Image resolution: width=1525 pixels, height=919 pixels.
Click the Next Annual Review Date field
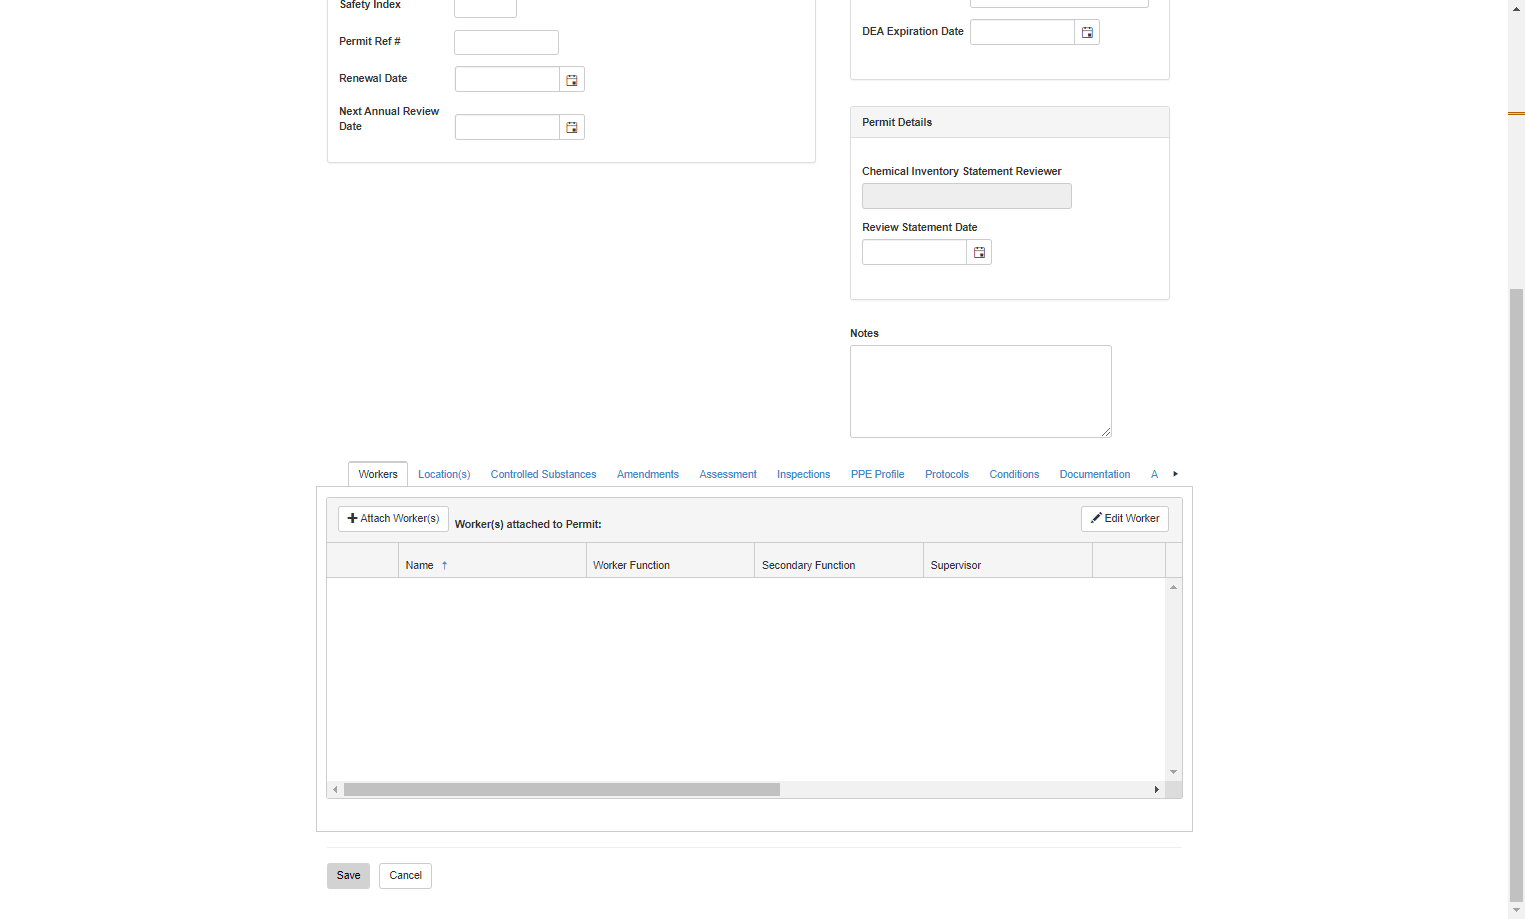507,127
